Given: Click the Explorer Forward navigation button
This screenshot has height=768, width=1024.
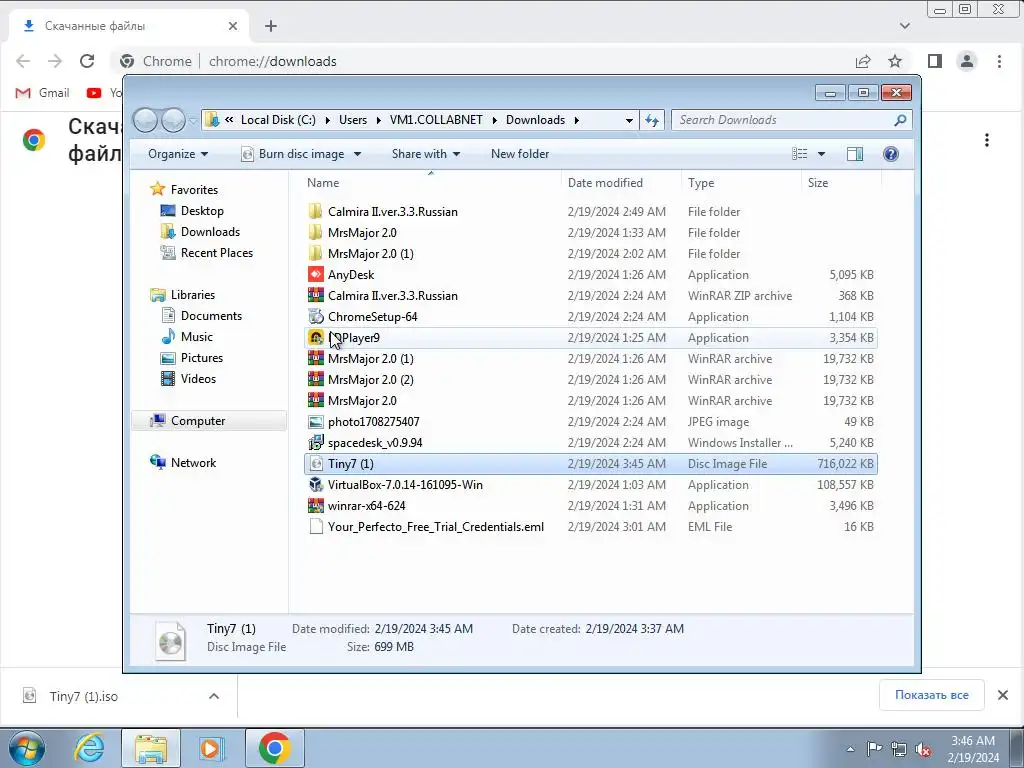Looking at the screenshot, I should [x=173, y=120].
